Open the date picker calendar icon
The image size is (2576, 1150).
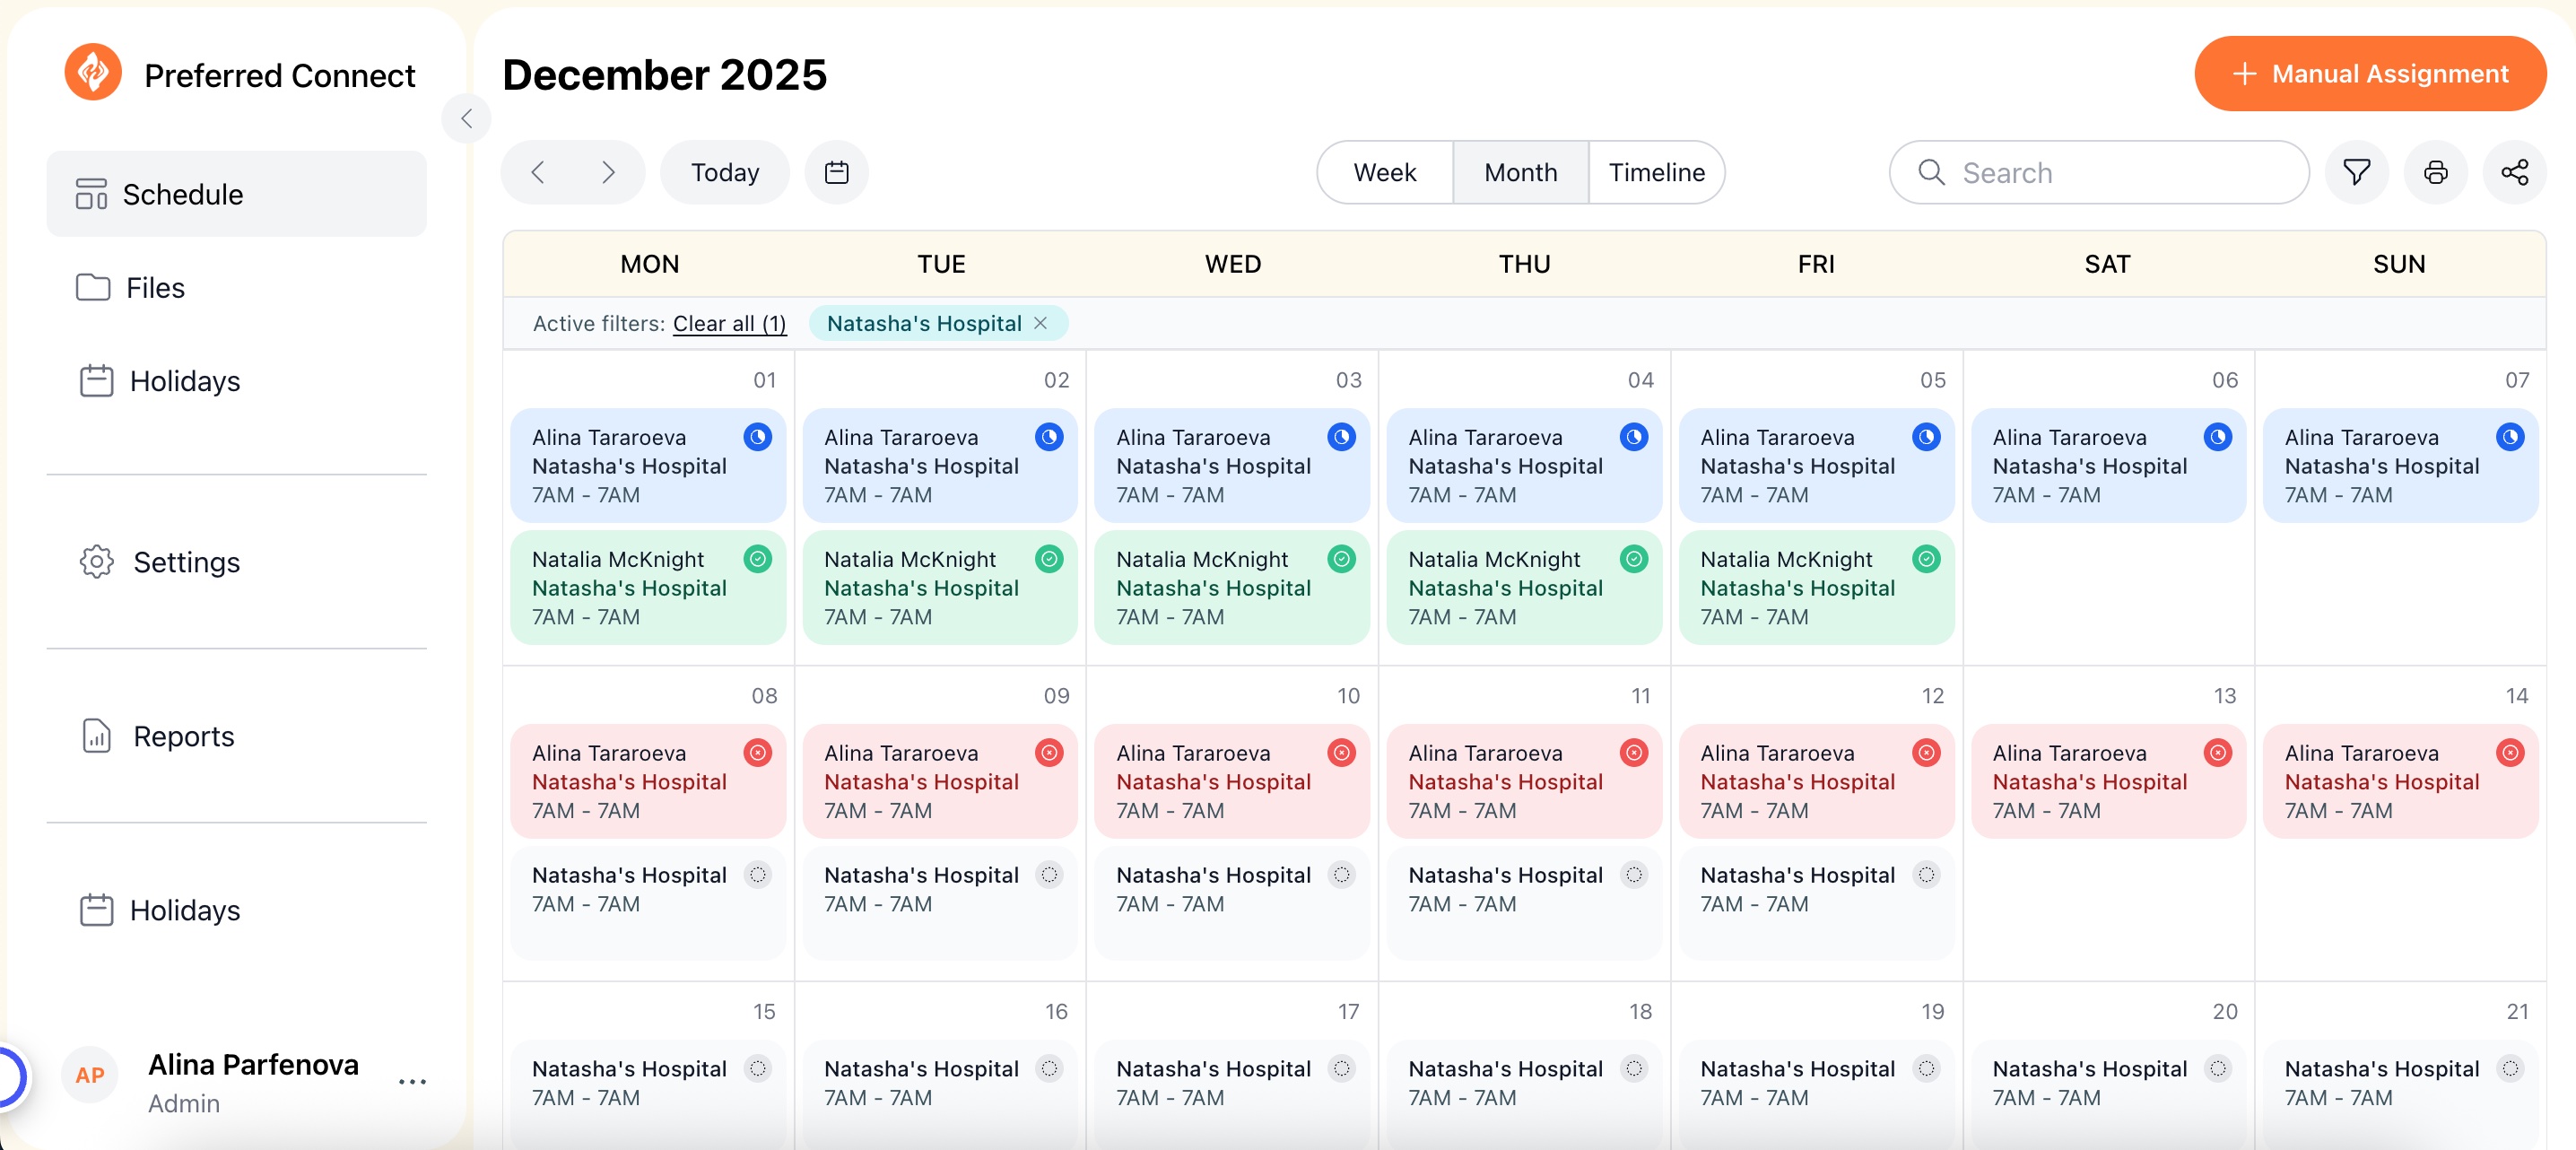click(x=837, y=172)
